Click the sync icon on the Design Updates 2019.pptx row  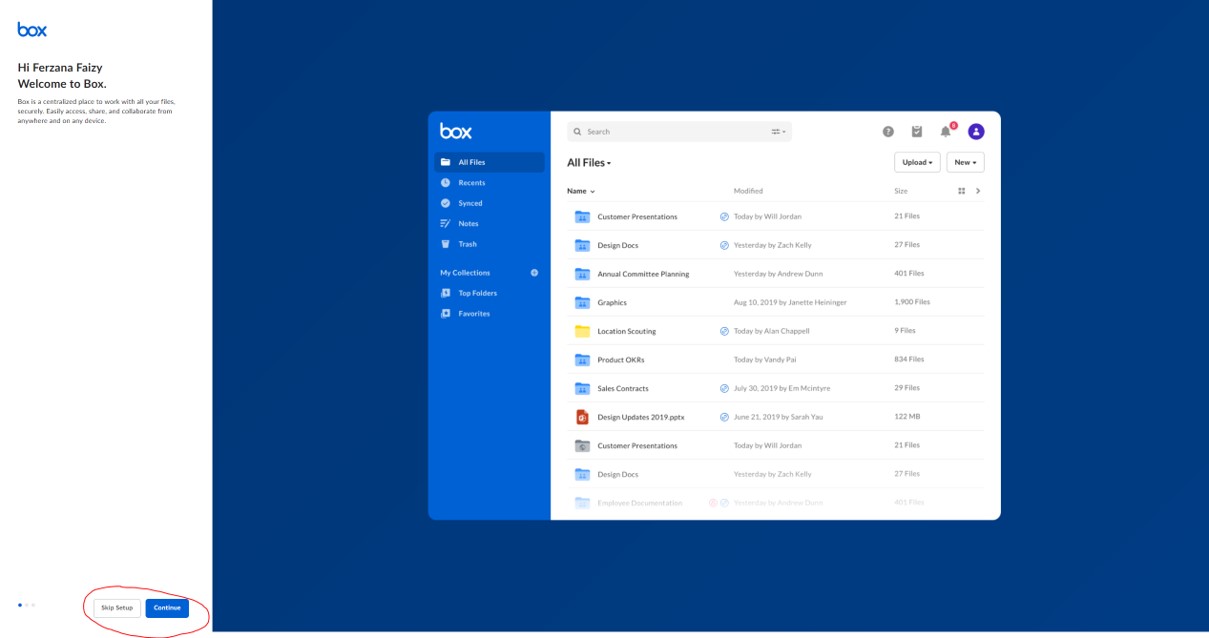click(725, 417)
